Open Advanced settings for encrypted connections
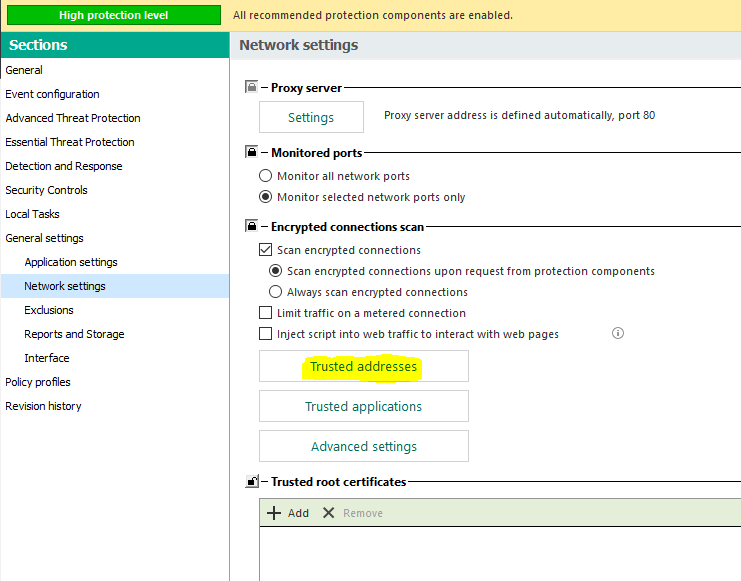741x581 pixels. 364,446
